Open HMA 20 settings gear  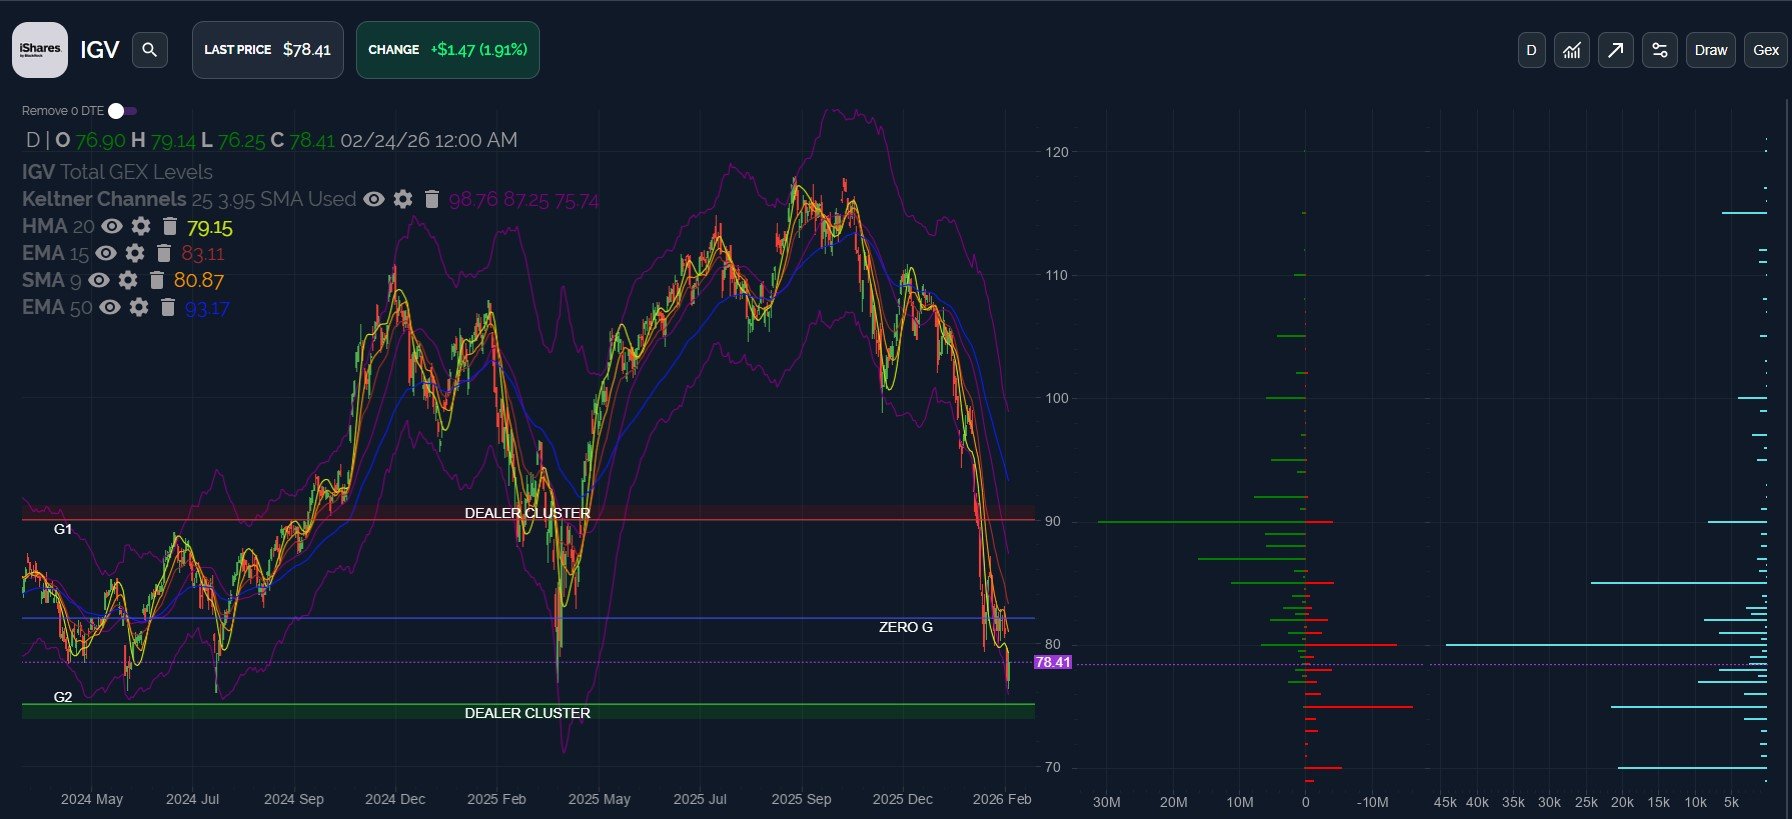pyautogui.click(x=141, y=226)
